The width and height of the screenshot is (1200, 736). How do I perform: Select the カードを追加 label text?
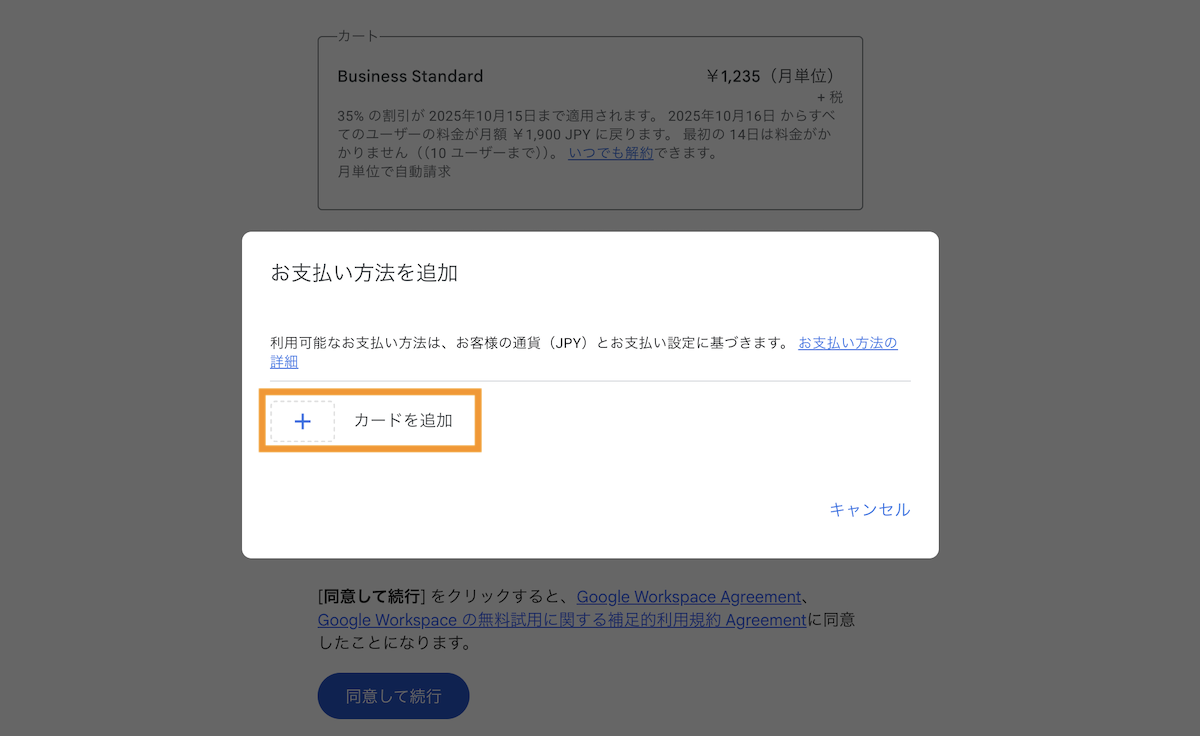[403, 420]
